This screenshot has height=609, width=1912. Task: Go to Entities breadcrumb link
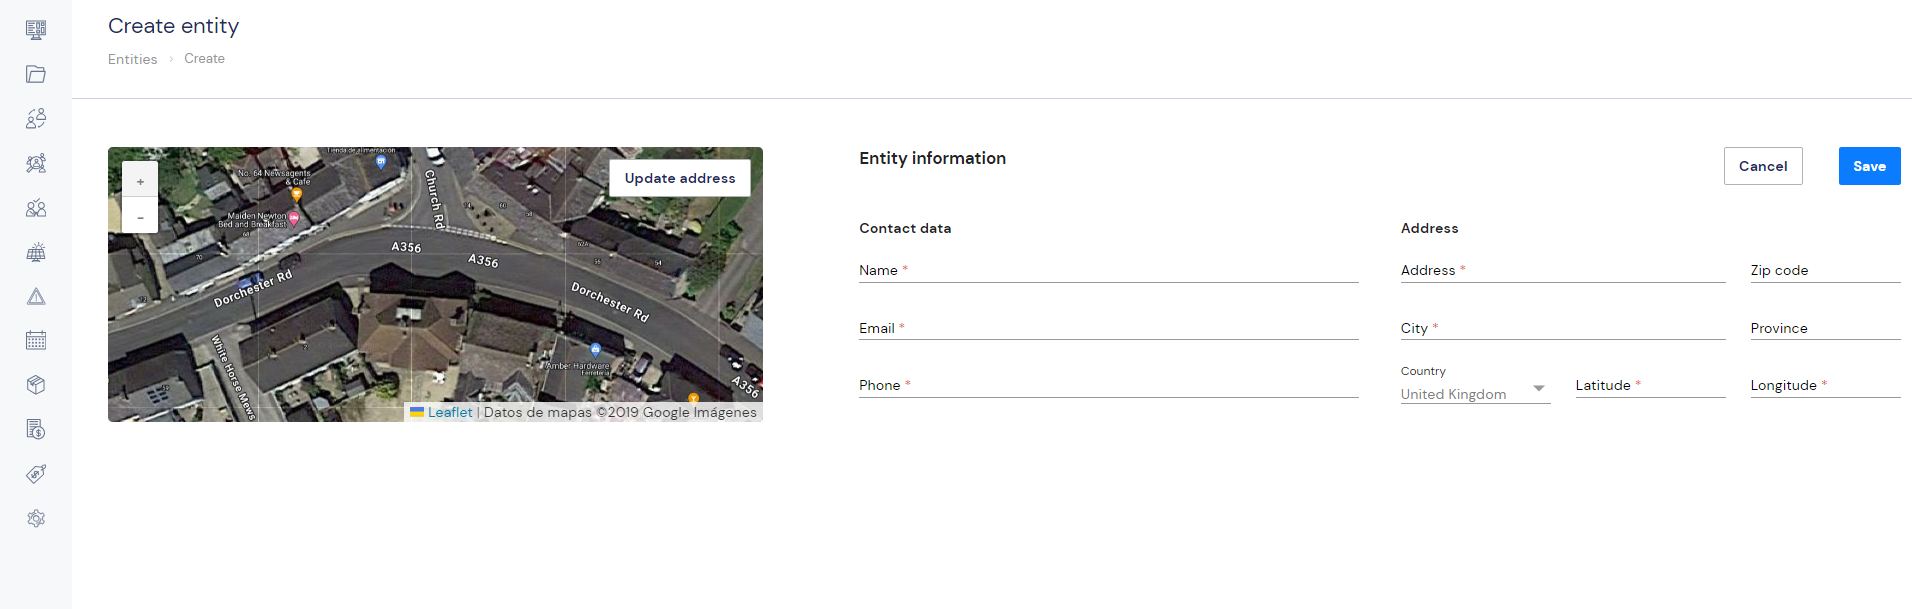click(x=133, y=59)
